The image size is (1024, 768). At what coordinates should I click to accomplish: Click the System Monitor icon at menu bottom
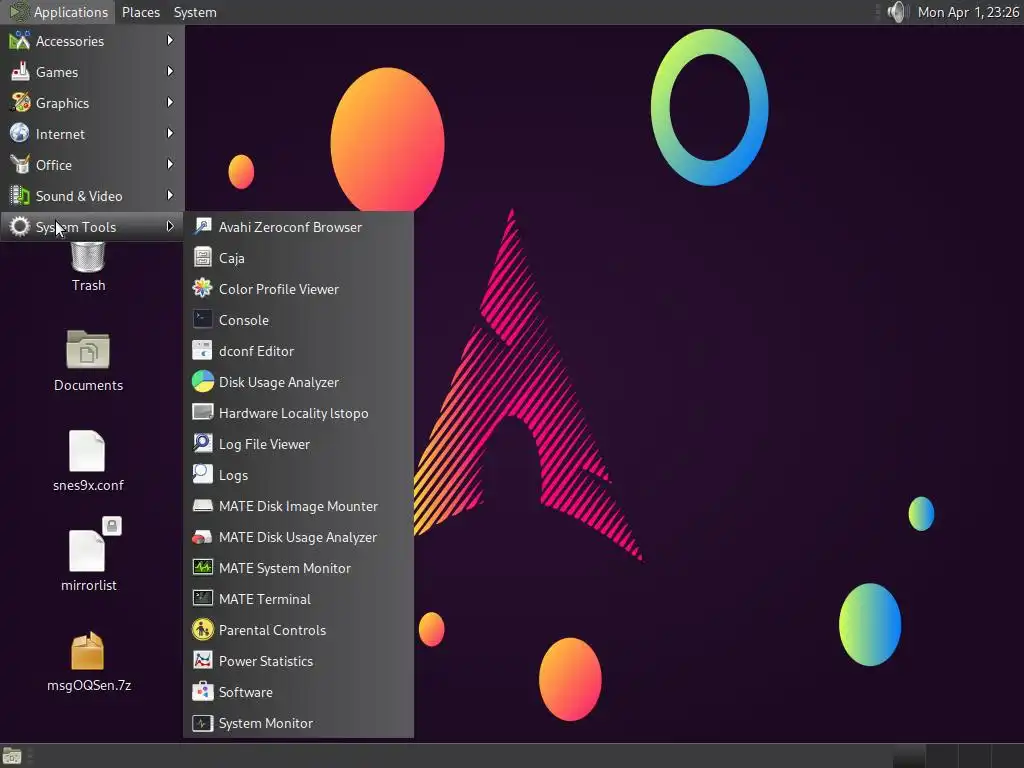pos(202,723)
